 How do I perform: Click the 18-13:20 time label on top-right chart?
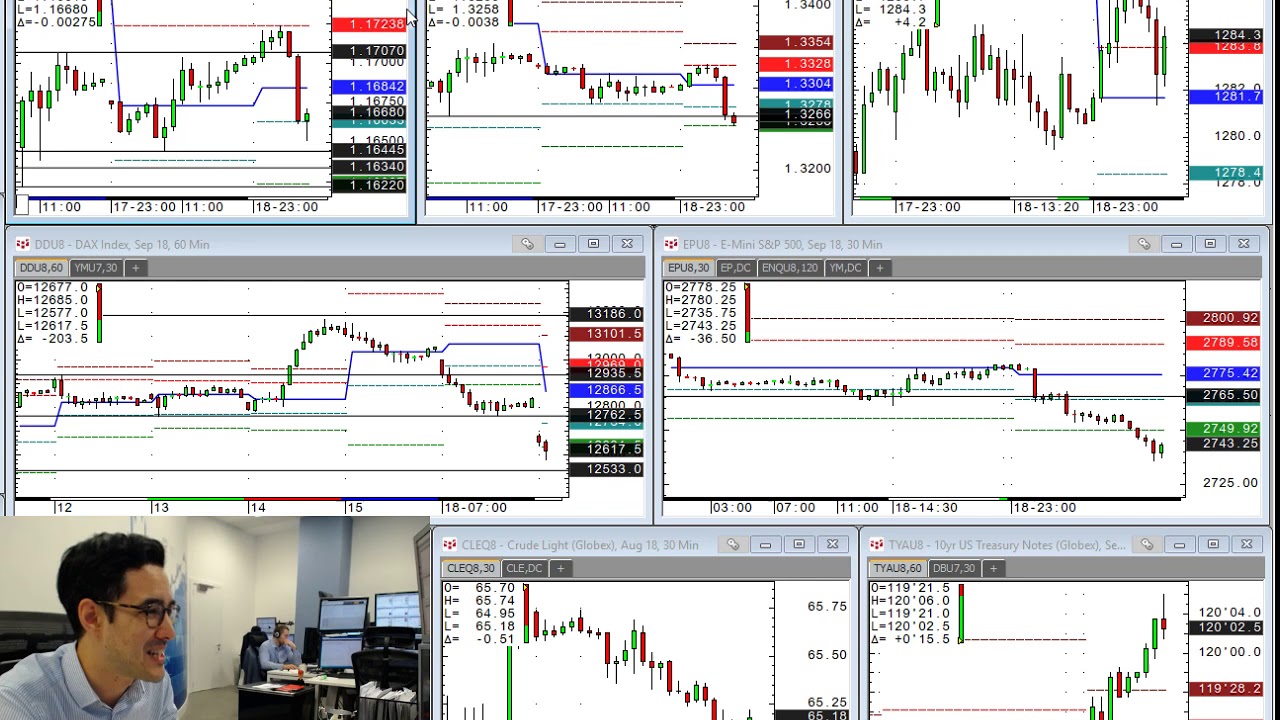[x=1049, y=207]
